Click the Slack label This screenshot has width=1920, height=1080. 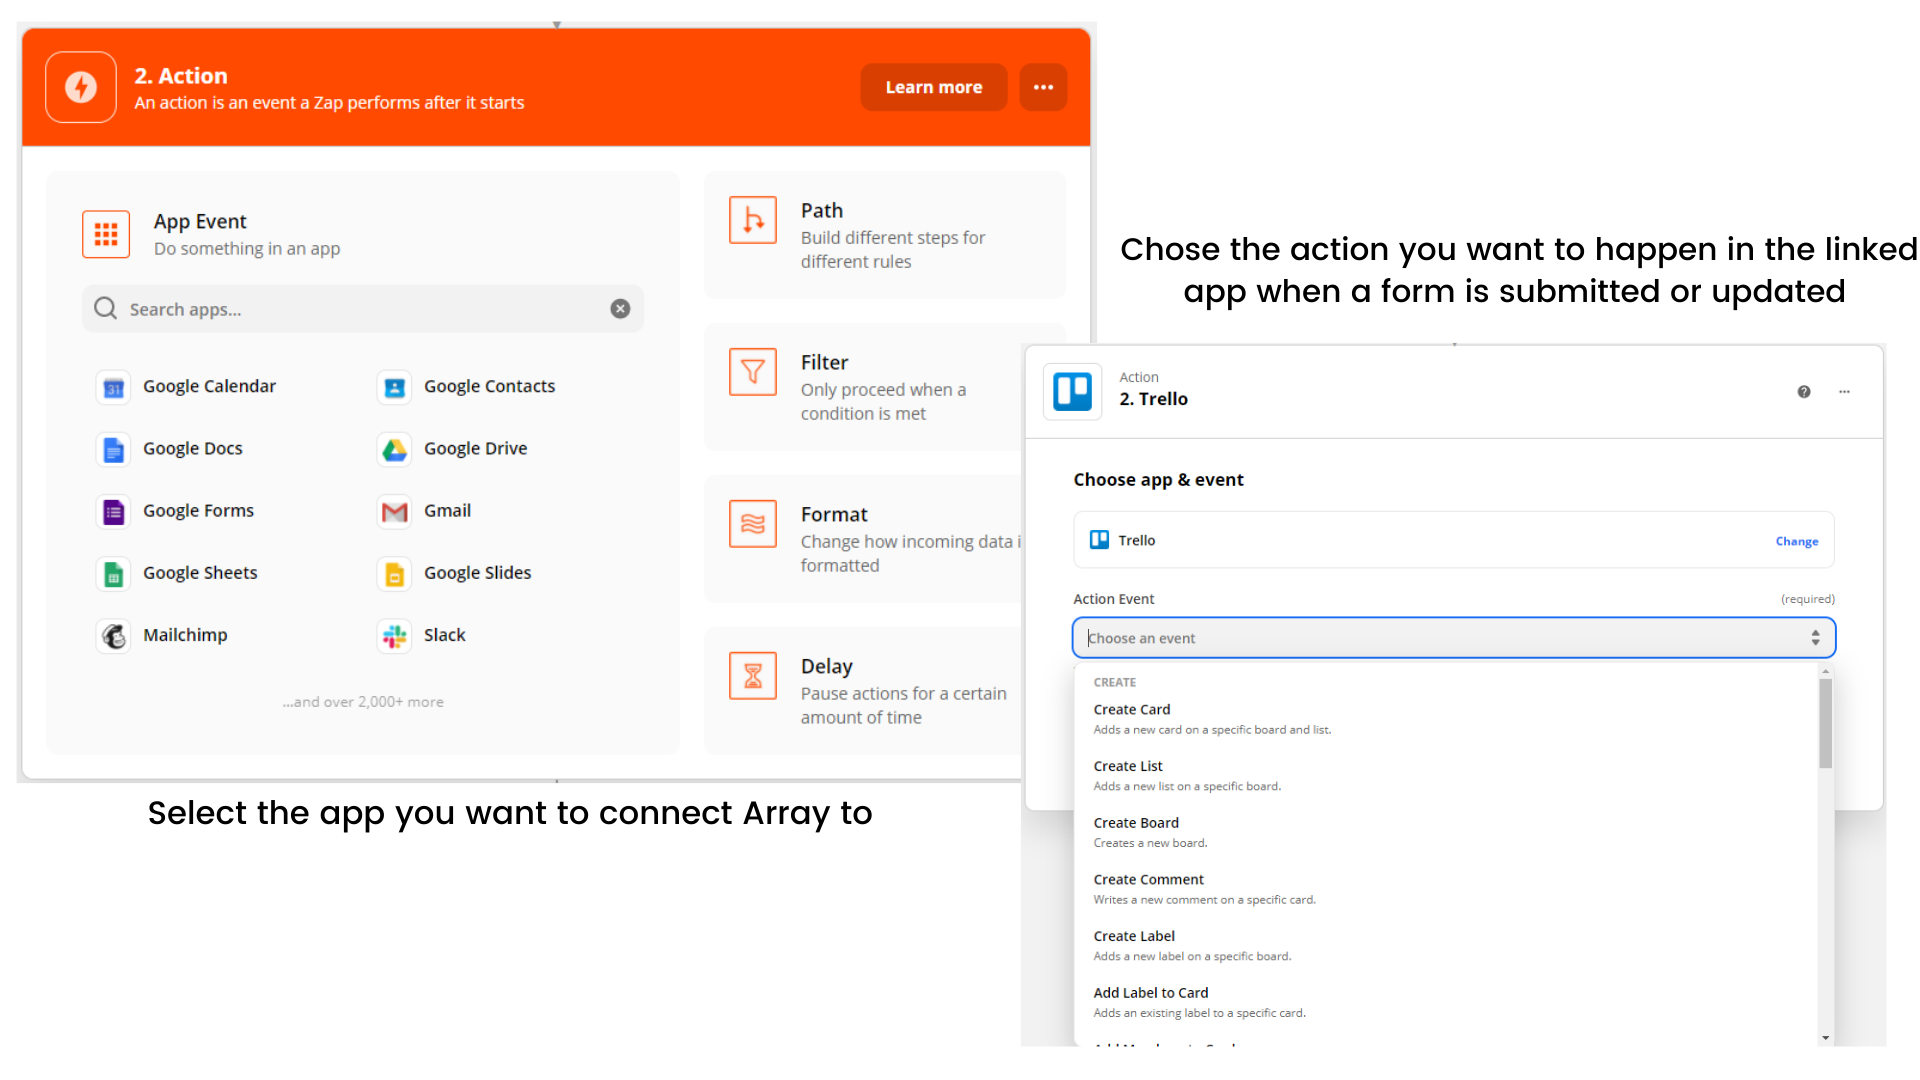pos(444,635)
